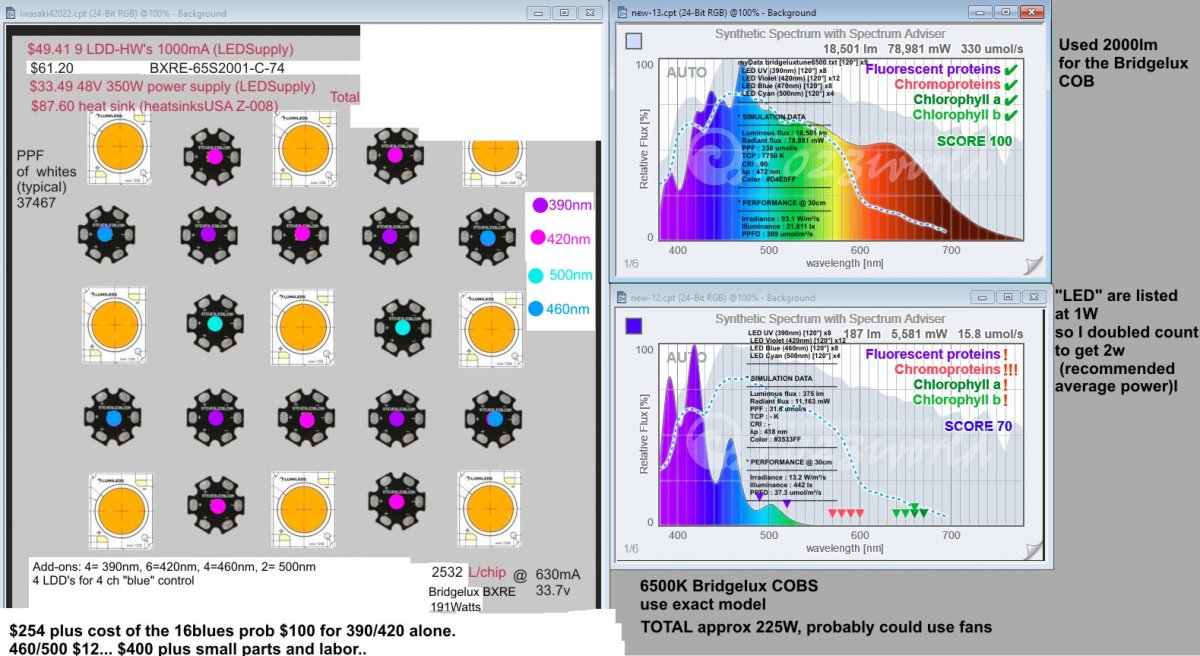Viewport: 1200px width, 656px height.
Task: Minimize the iwasaki42022.cpt window
Action: [538, 13]
